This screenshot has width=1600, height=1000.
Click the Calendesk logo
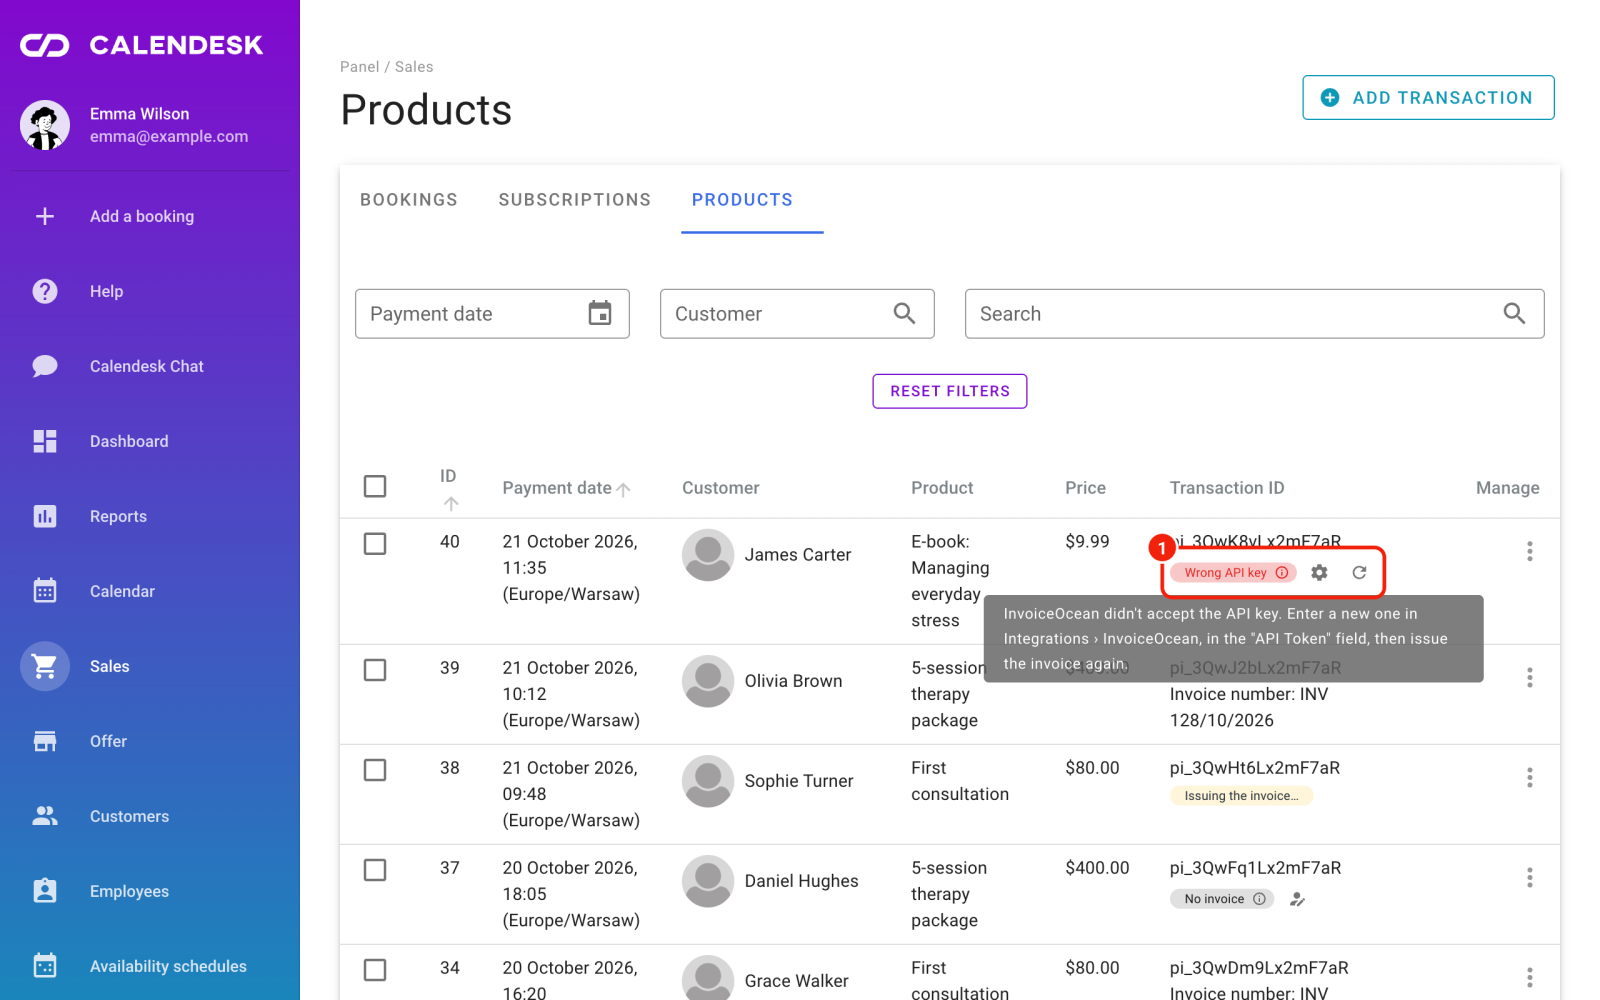coord(141,45)
